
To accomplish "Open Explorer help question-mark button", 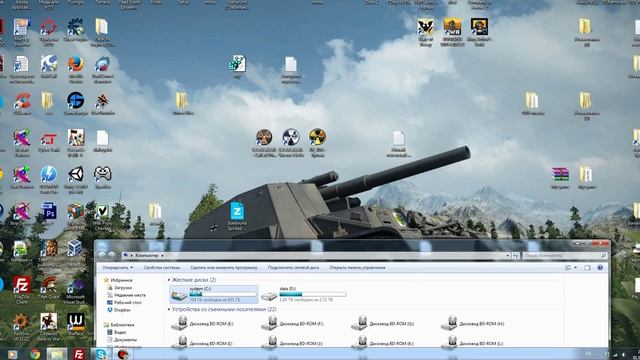I will point(600,268).
